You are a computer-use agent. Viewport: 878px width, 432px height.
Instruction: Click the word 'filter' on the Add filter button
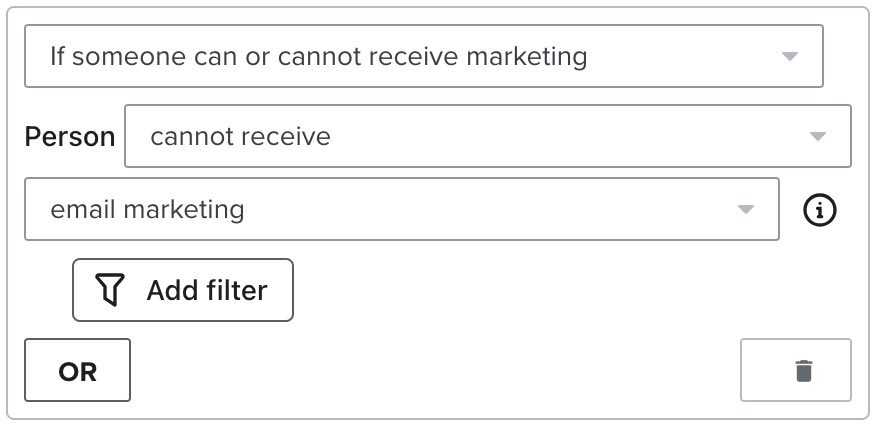point(237,291)
